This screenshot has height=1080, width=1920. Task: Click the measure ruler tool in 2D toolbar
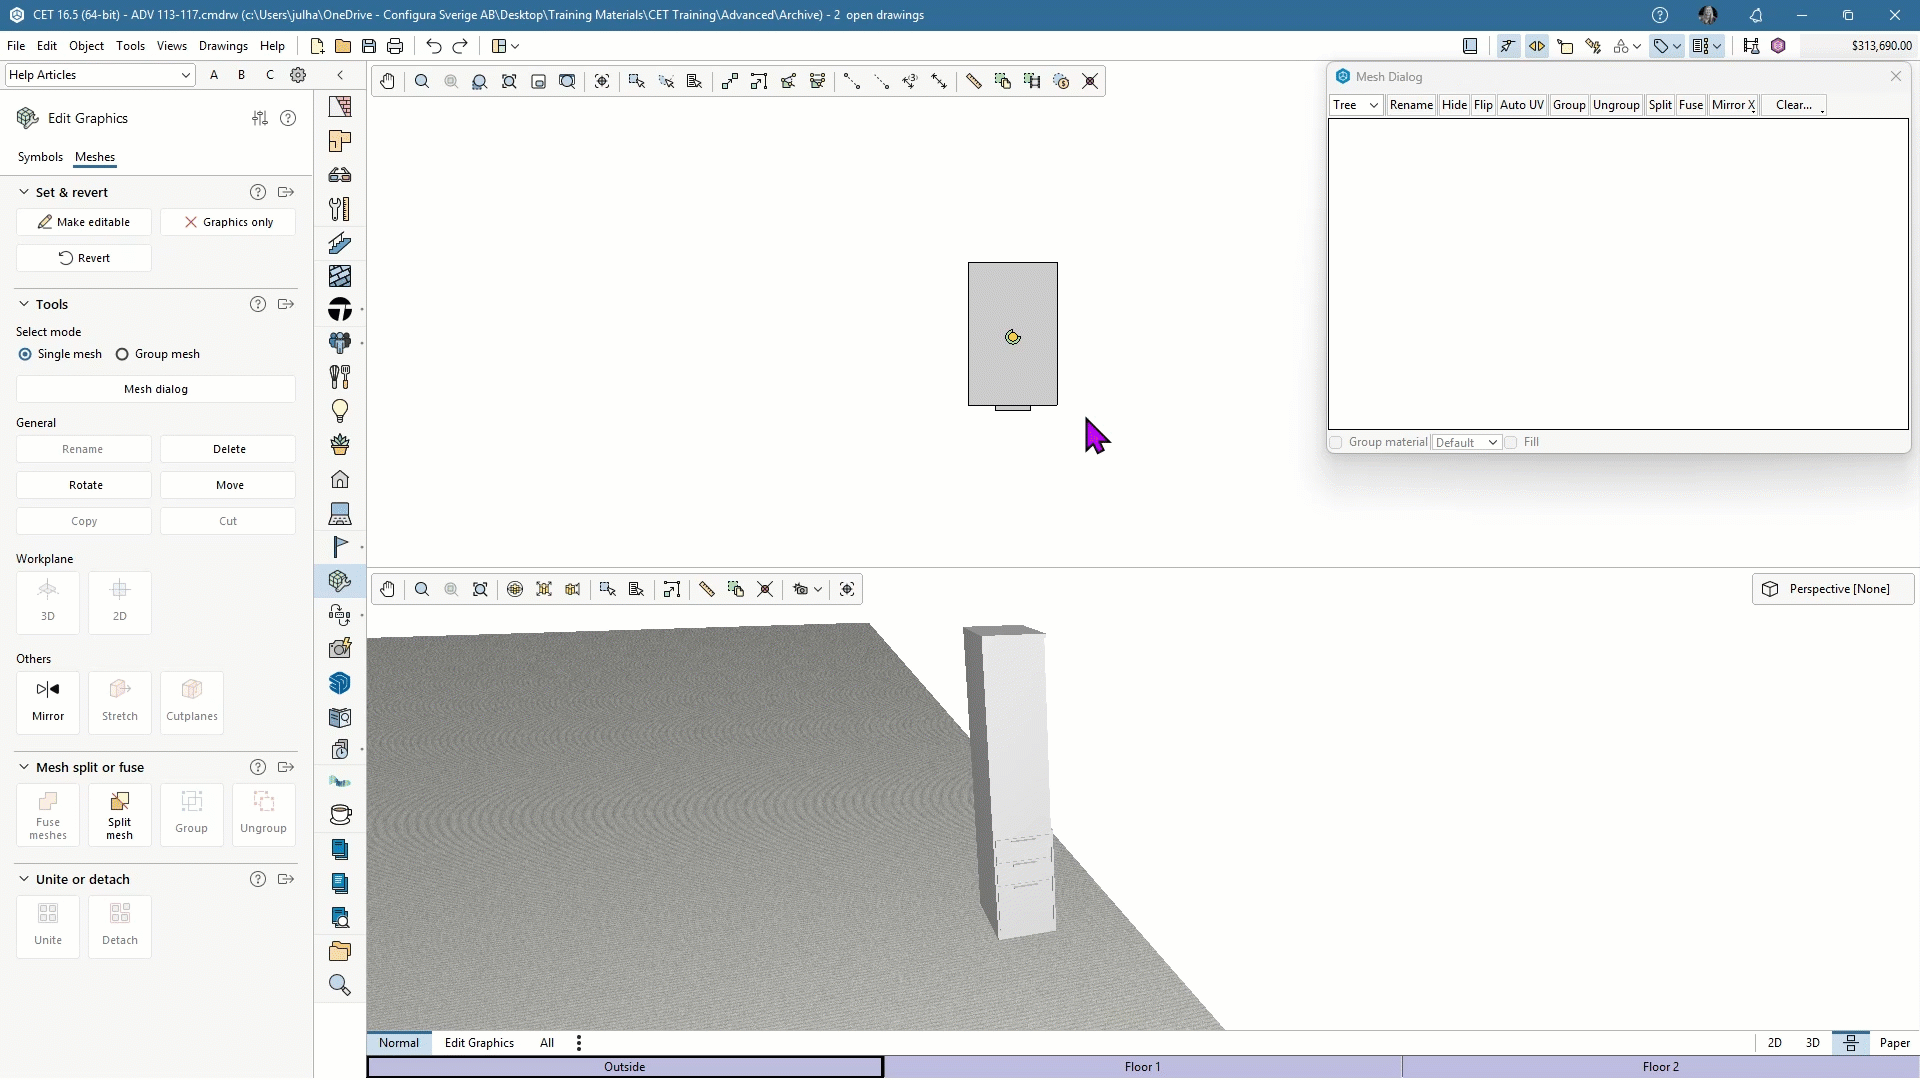tap(974, 82)
